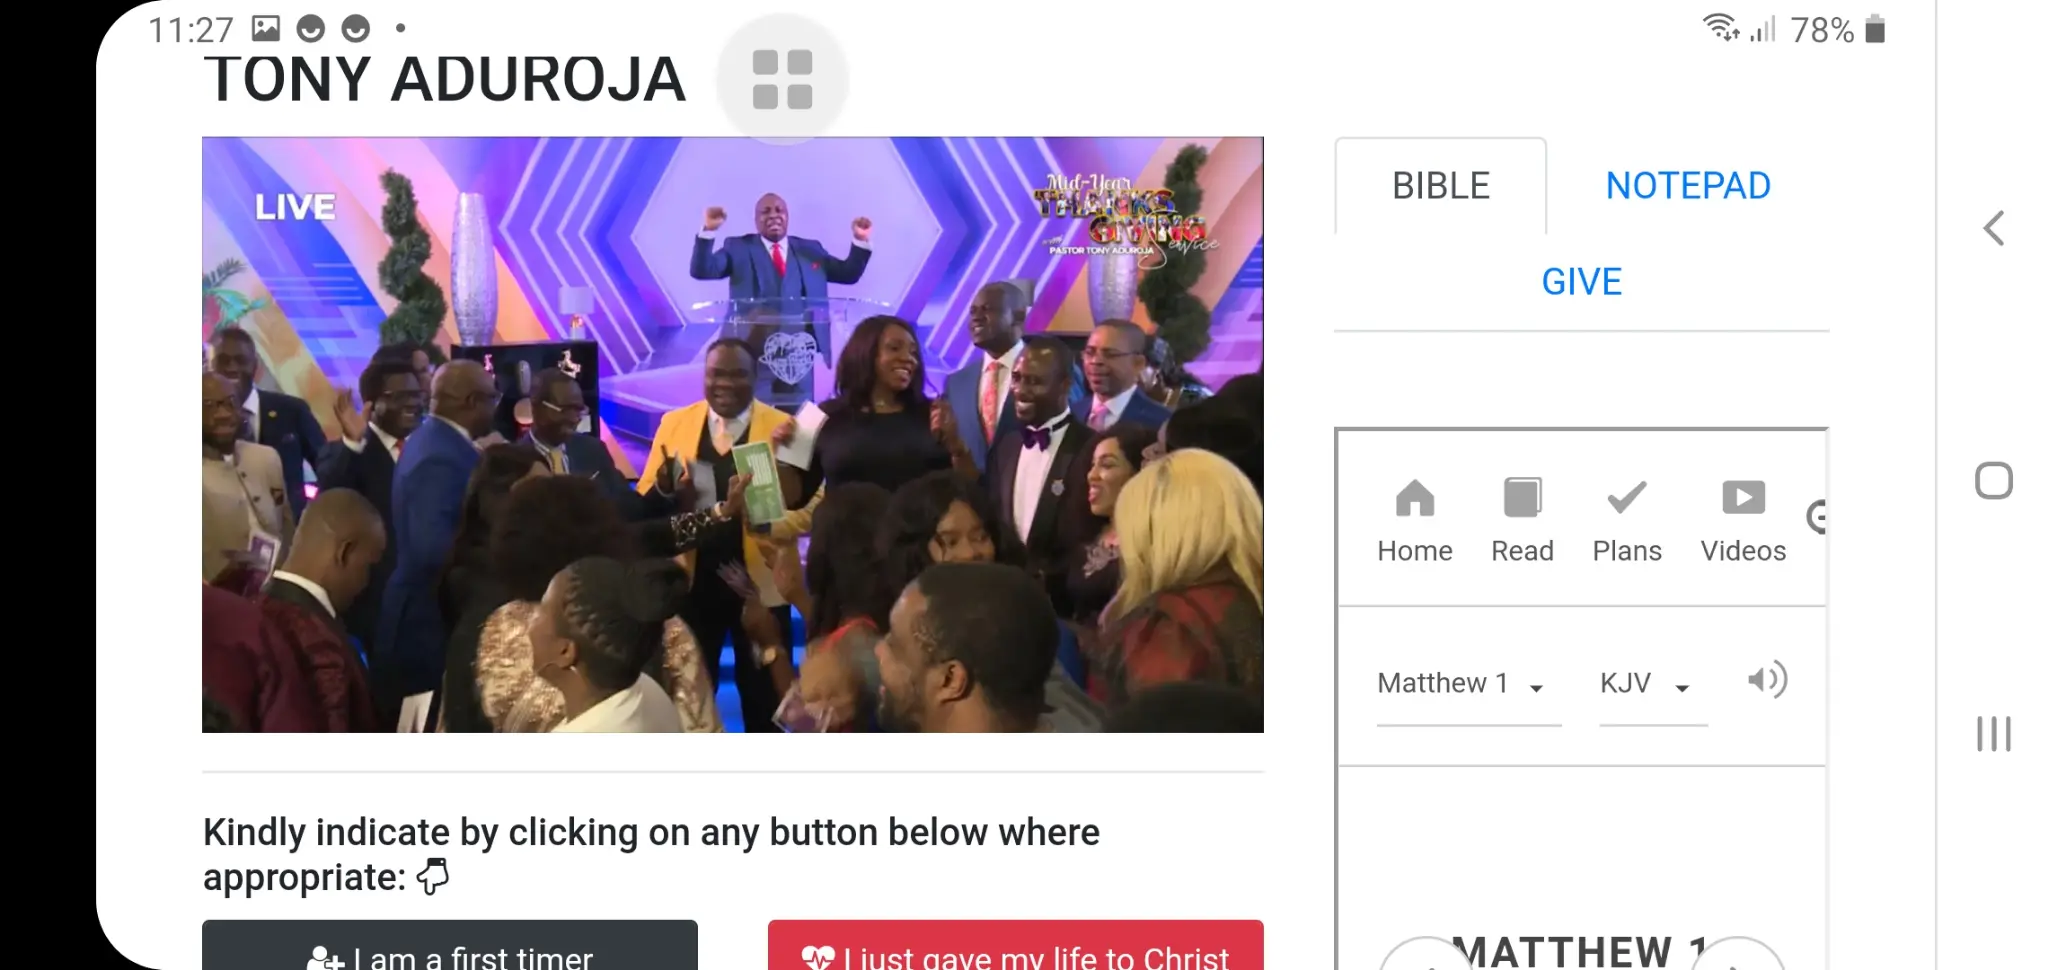This screenshot has height=970, width=2048.
Task: Click the partially hidden icon beside Videos
Action: pyautogui.click(x=1817, y=517)
